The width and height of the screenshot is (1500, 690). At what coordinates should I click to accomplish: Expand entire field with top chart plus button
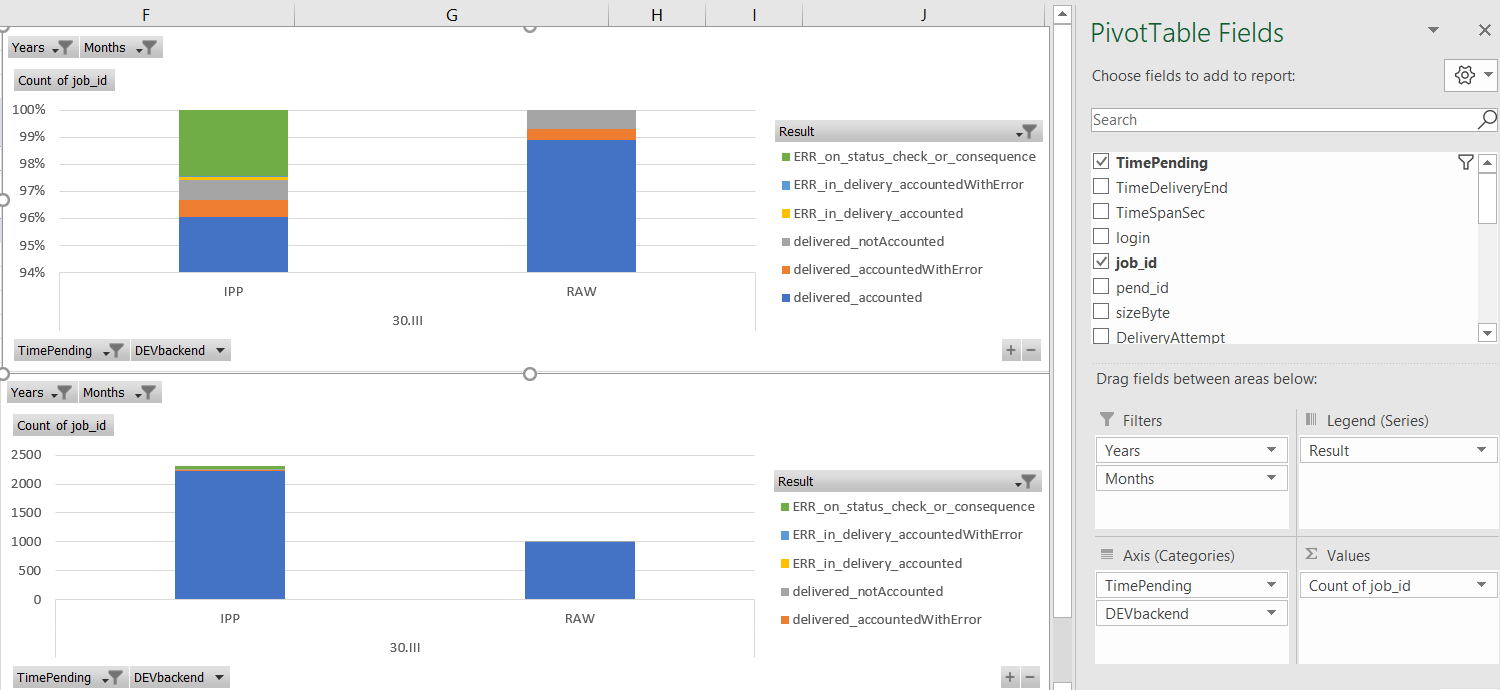click(x=1011, y=350)
